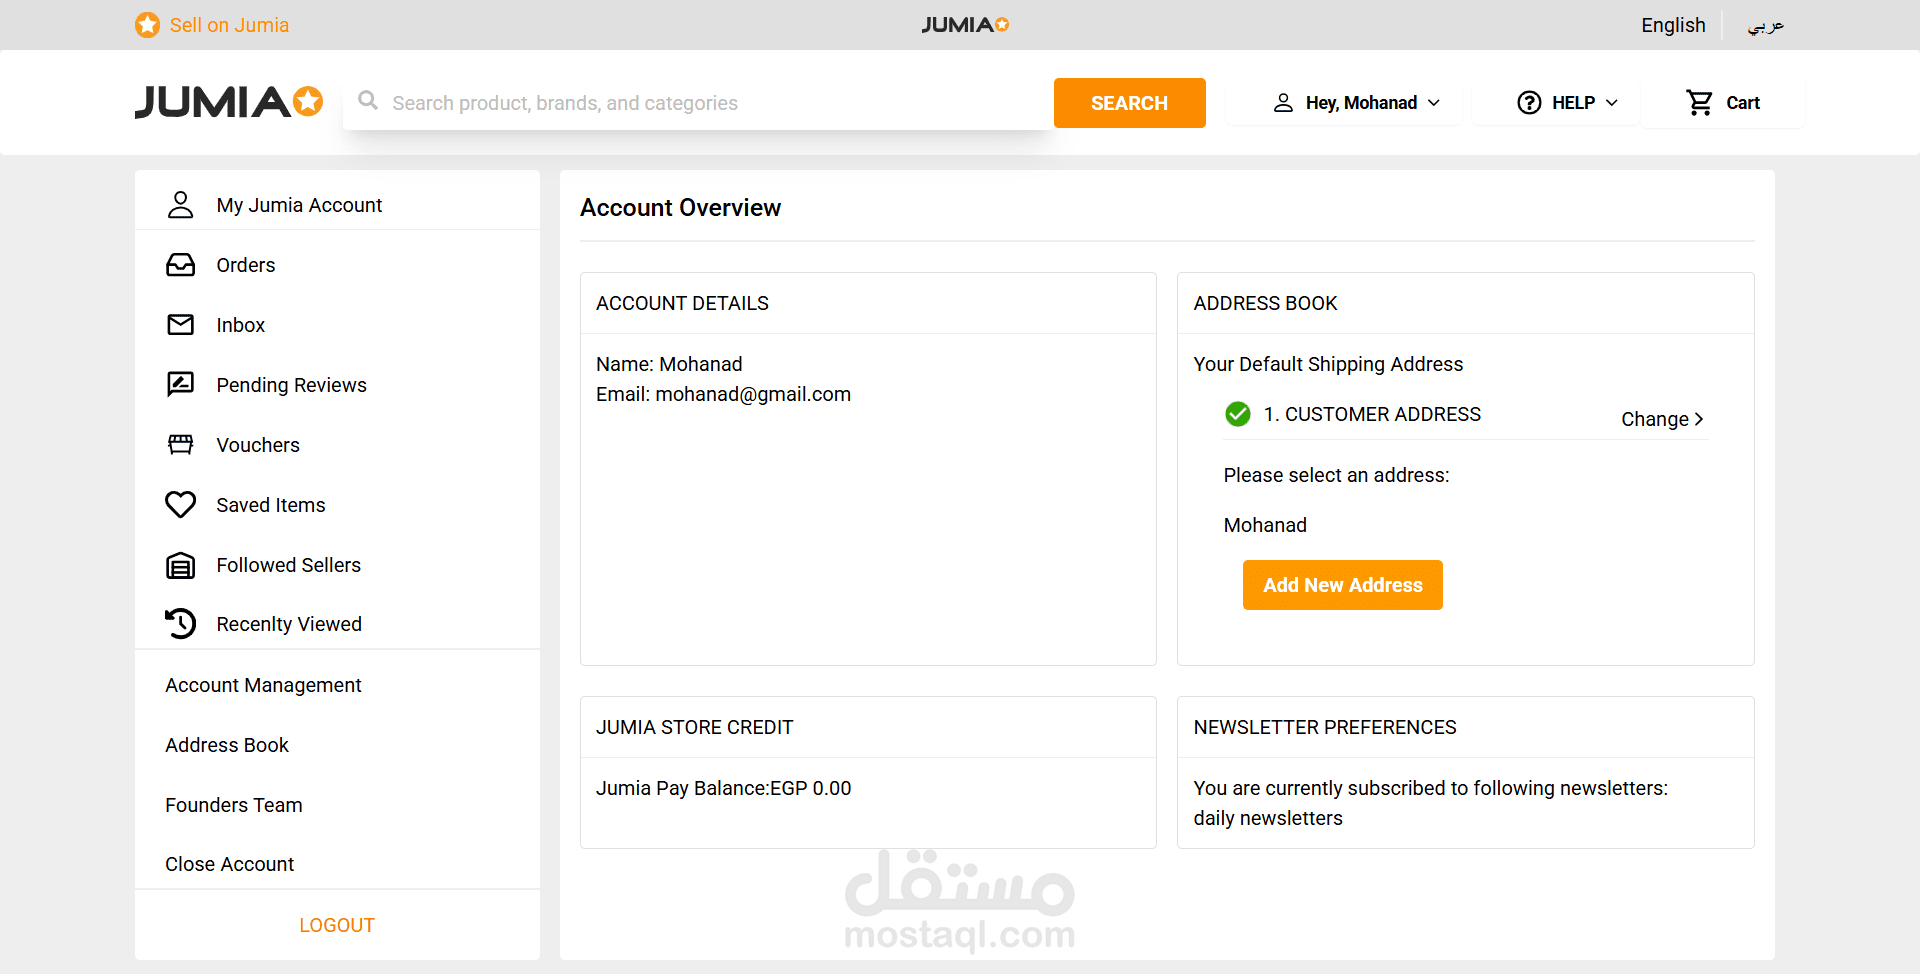
Task: Click the Followed Sellers store icon
Action: coord(180,565)
